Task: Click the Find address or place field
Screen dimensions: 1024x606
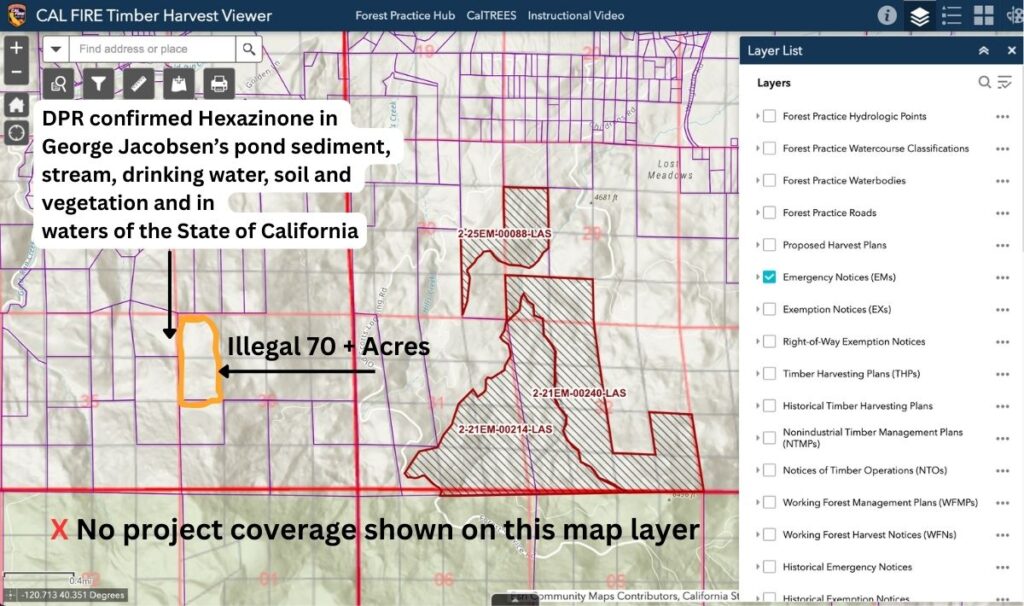Action: coord(152,49)
